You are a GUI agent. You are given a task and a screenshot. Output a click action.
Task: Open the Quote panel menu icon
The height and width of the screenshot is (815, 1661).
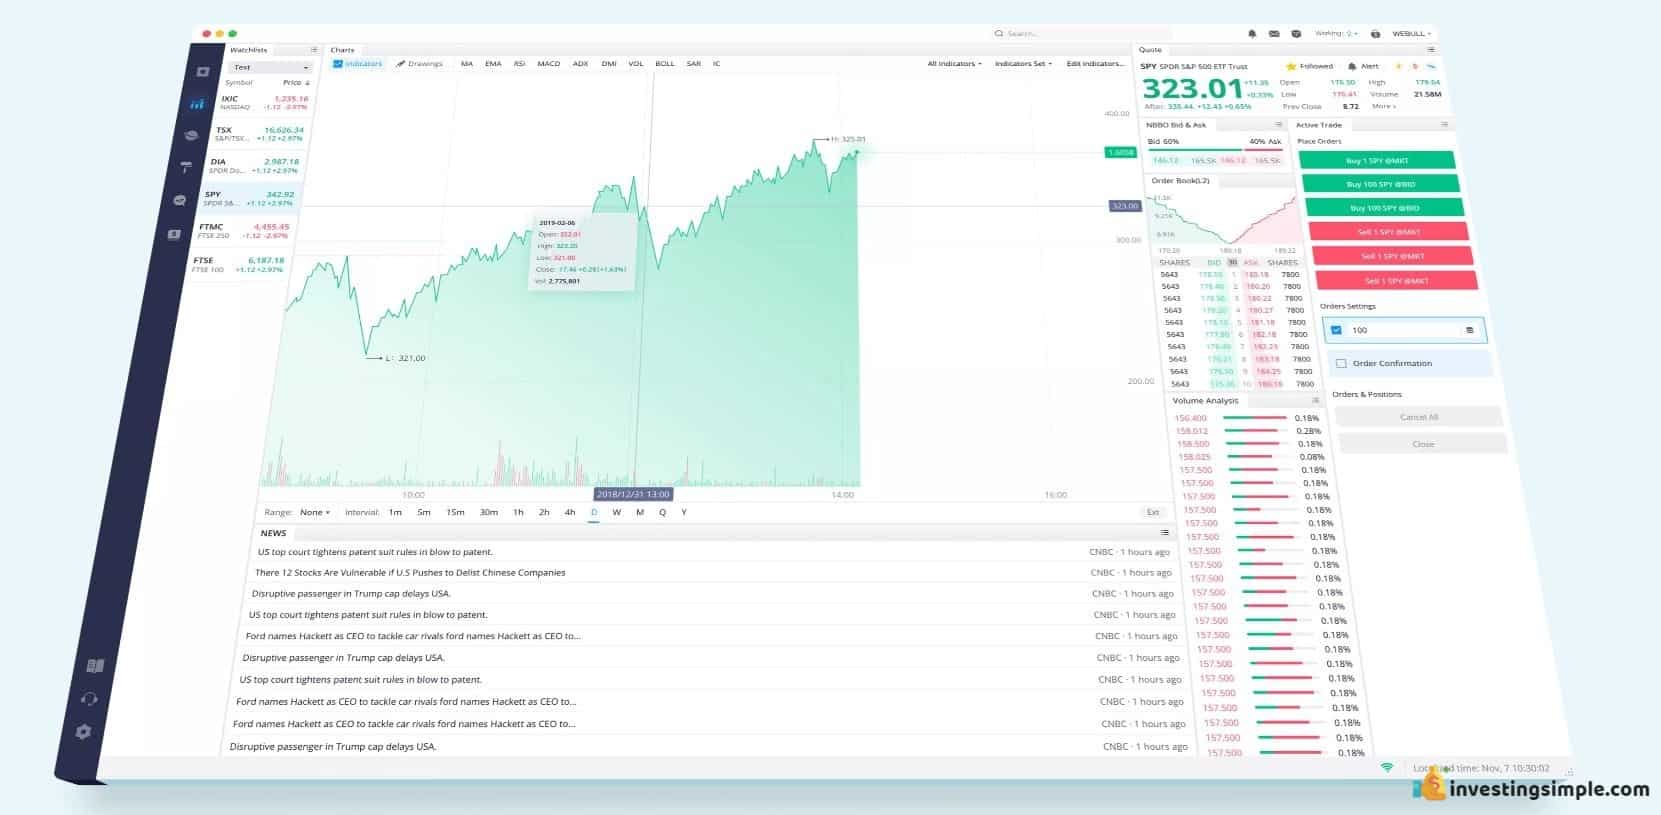[1431, 49]
